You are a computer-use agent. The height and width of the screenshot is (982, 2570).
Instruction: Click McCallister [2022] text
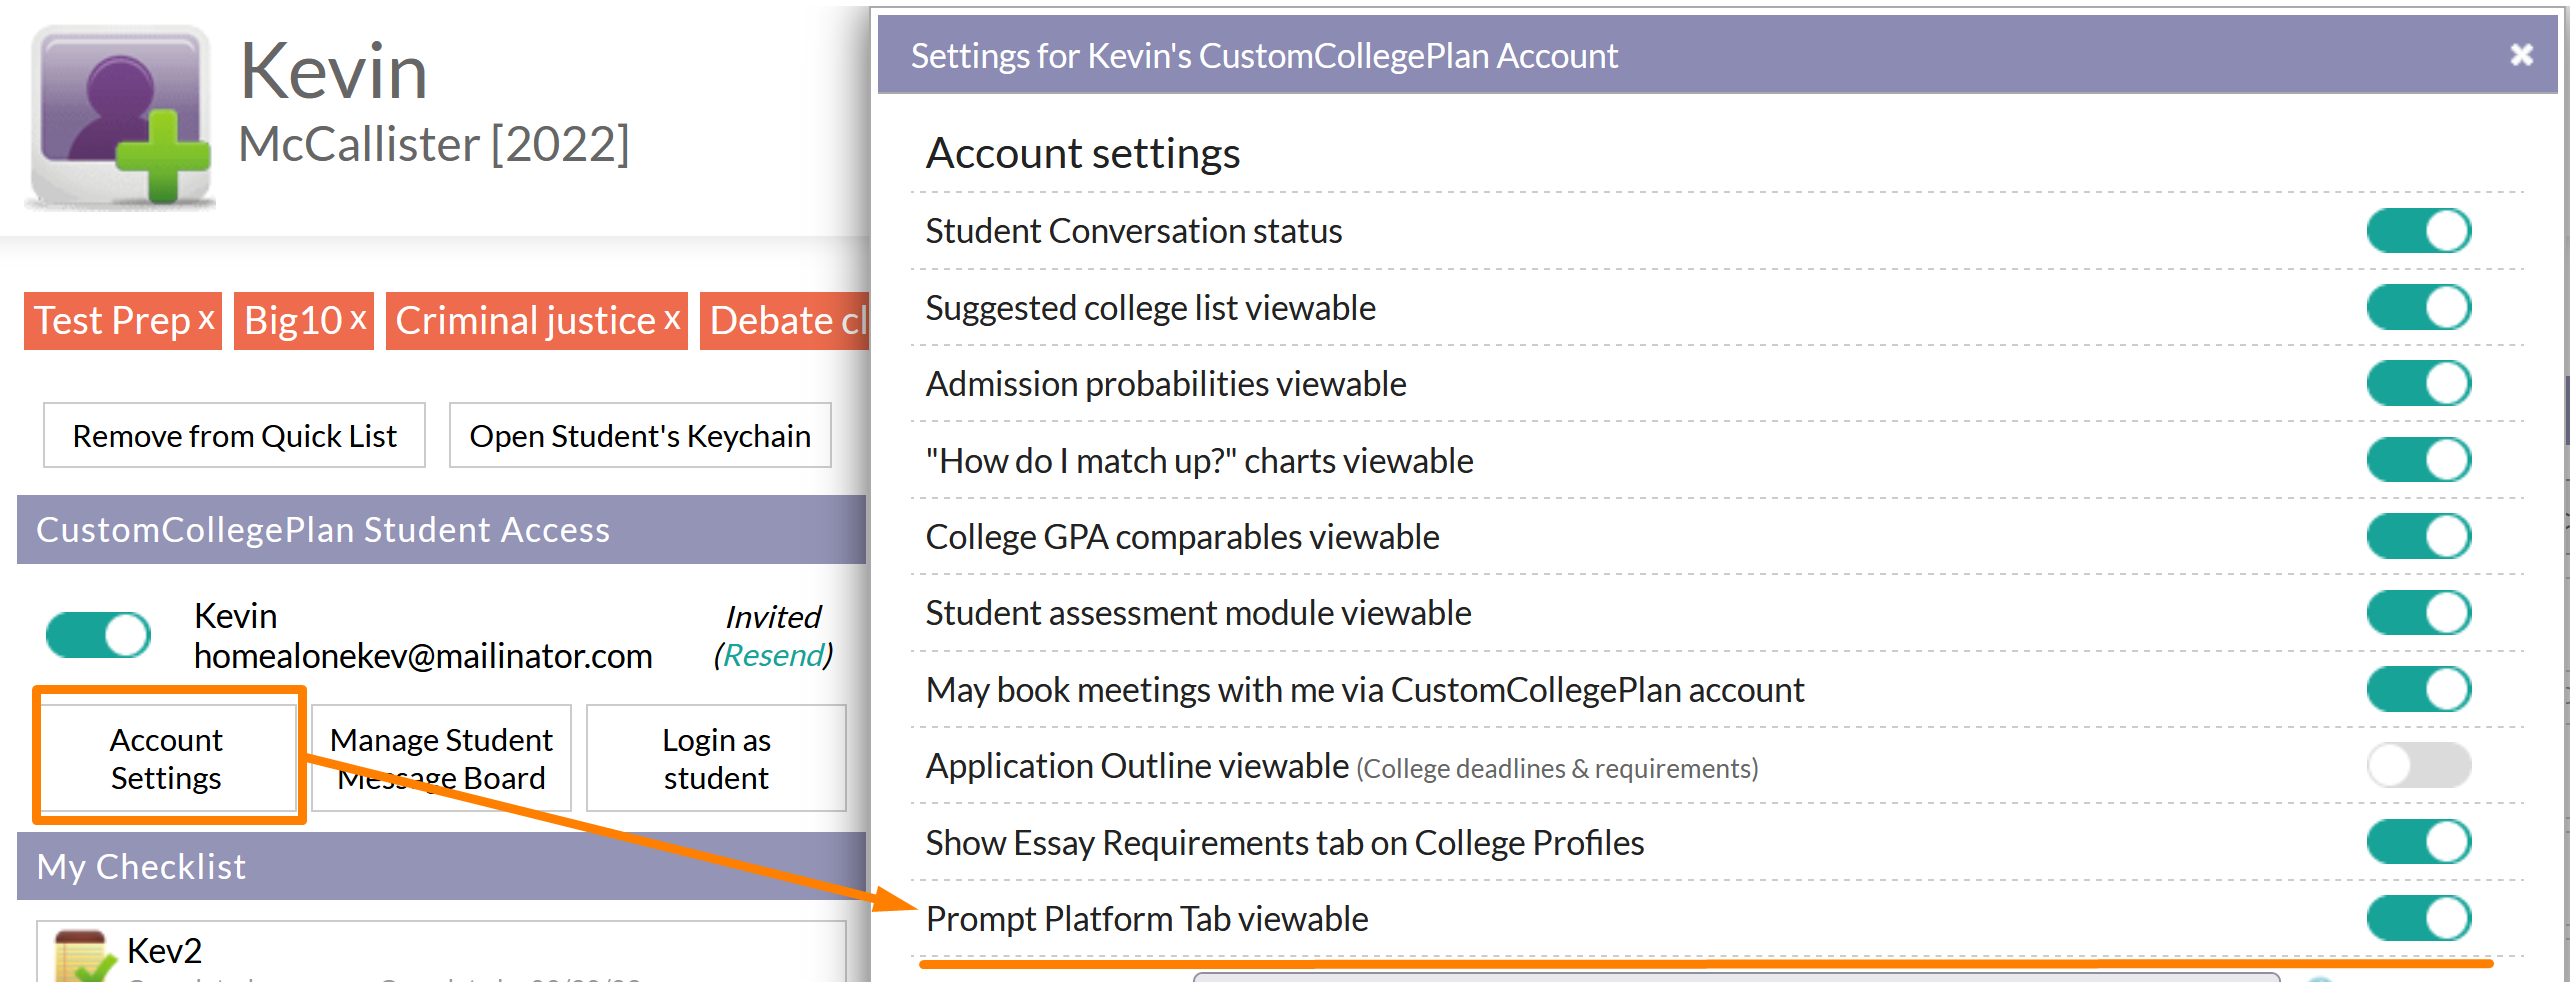pyautogui.click(x=434, y=144)
